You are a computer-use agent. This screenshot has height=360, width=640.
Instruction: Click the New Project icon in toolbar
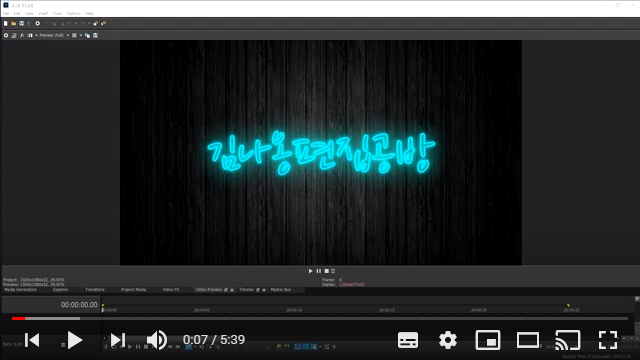pos(6,24)
